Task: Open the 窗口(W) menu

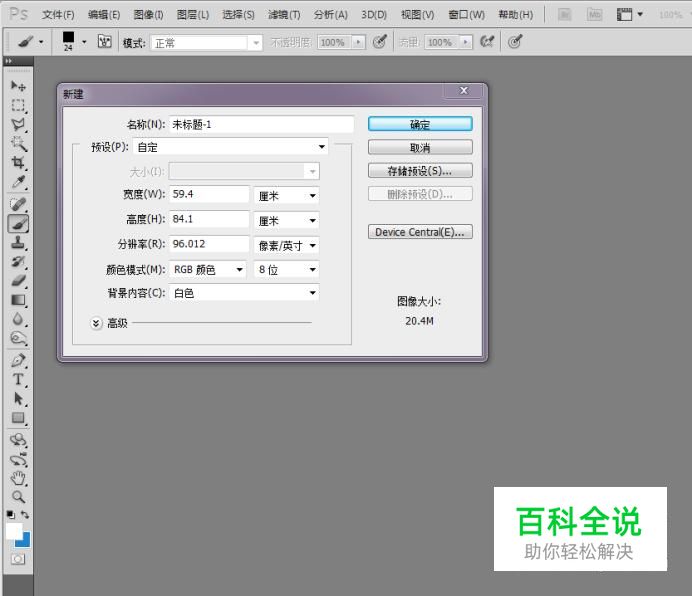Action: coord(466,15)
